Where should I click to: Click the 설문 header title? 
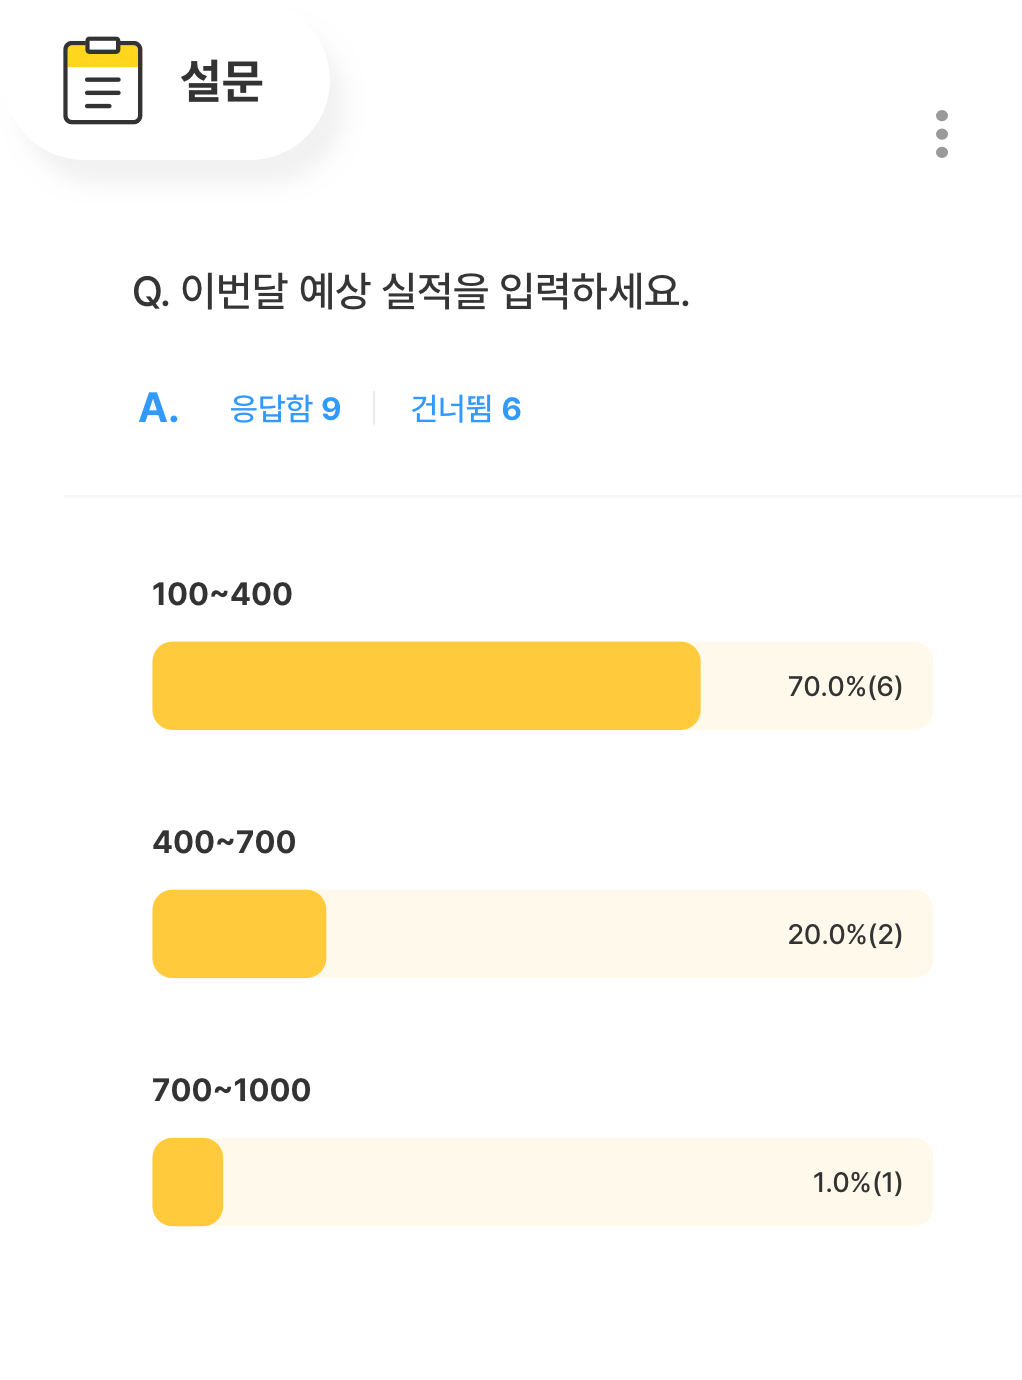[x=221, y=81]
